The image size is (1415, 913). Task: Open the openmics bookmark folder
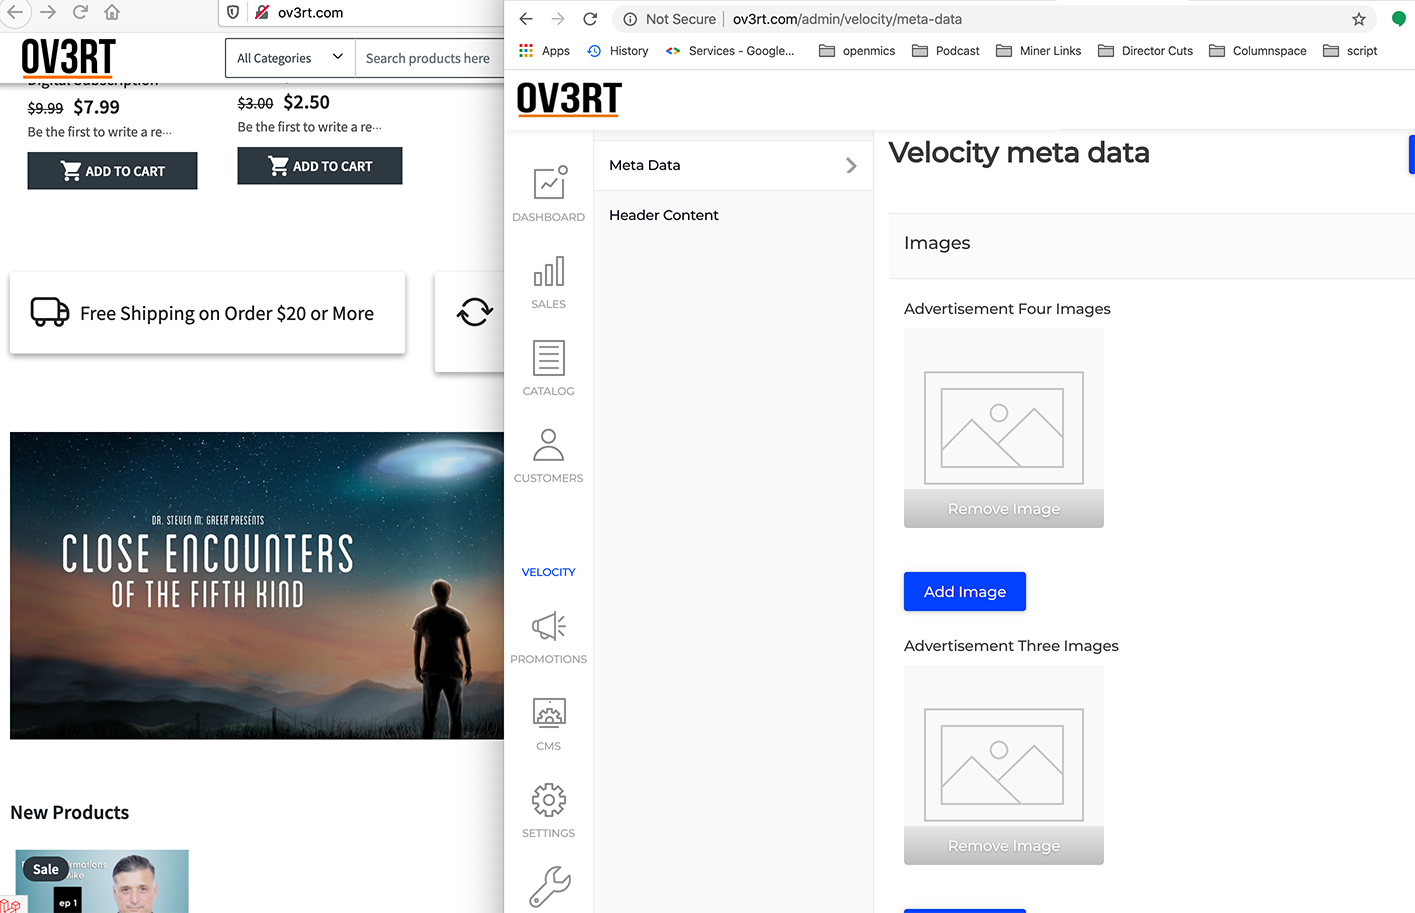(857, 51)
